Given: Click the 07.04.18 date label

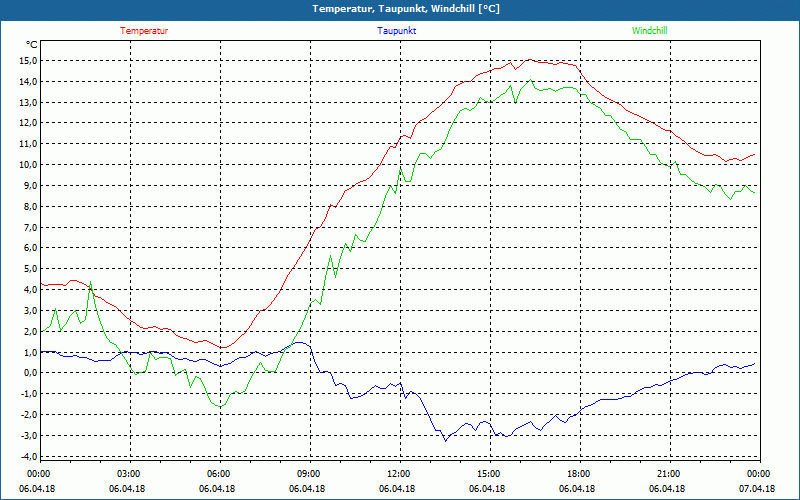Looking at the screenshot, I should (x=757, y=489).
